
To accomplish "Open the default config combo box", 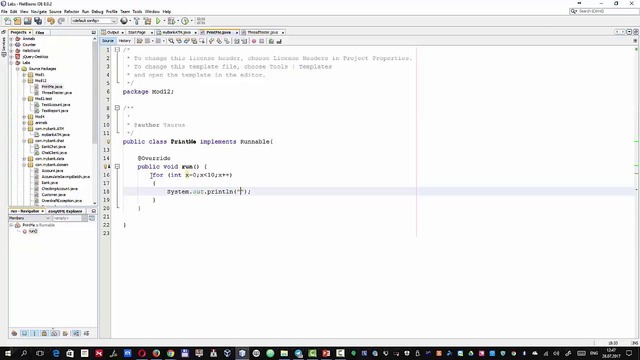I will pyautogui.click(x=94, y=21).
